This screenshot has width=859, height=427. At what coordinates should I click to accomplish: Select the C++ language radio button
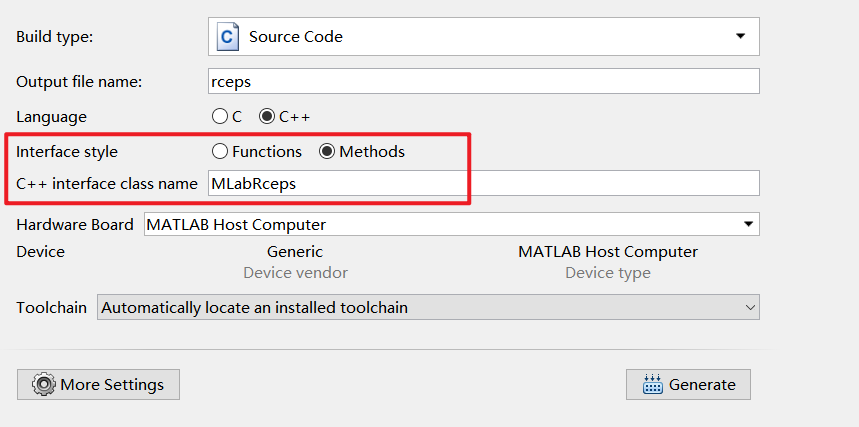click(267, 116)
